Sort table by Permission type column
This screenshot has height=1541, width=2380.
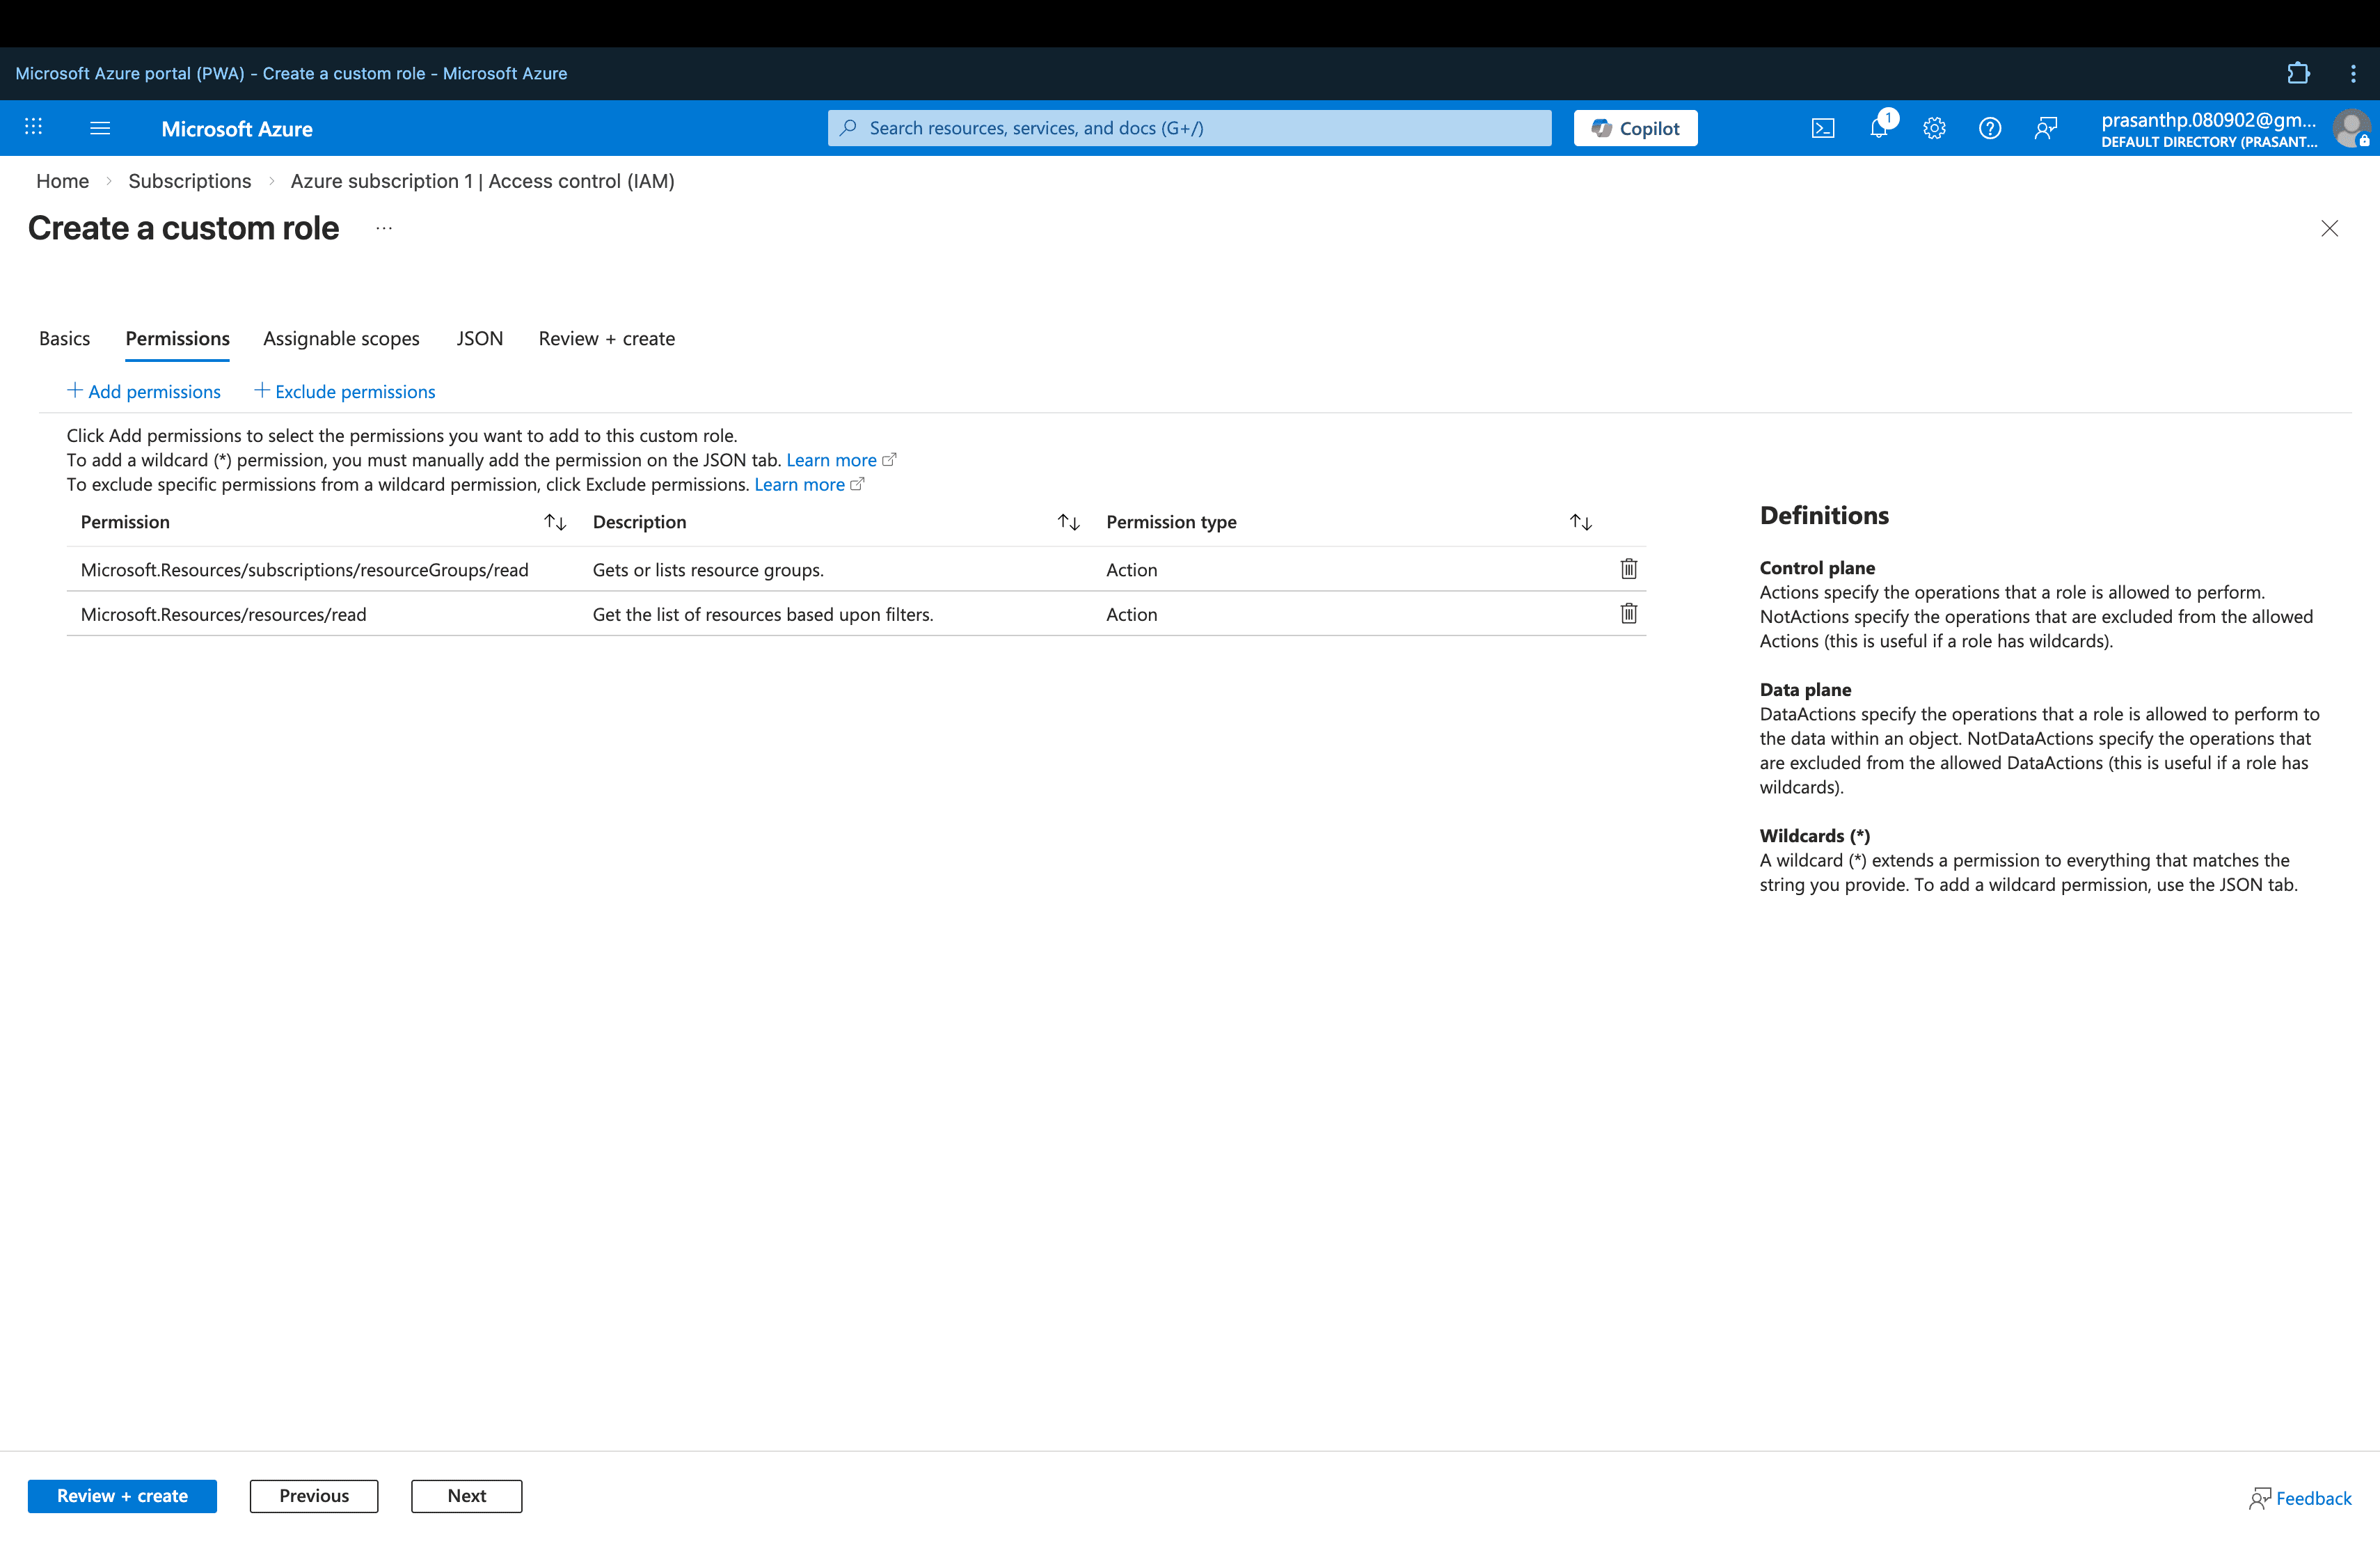1580,522
